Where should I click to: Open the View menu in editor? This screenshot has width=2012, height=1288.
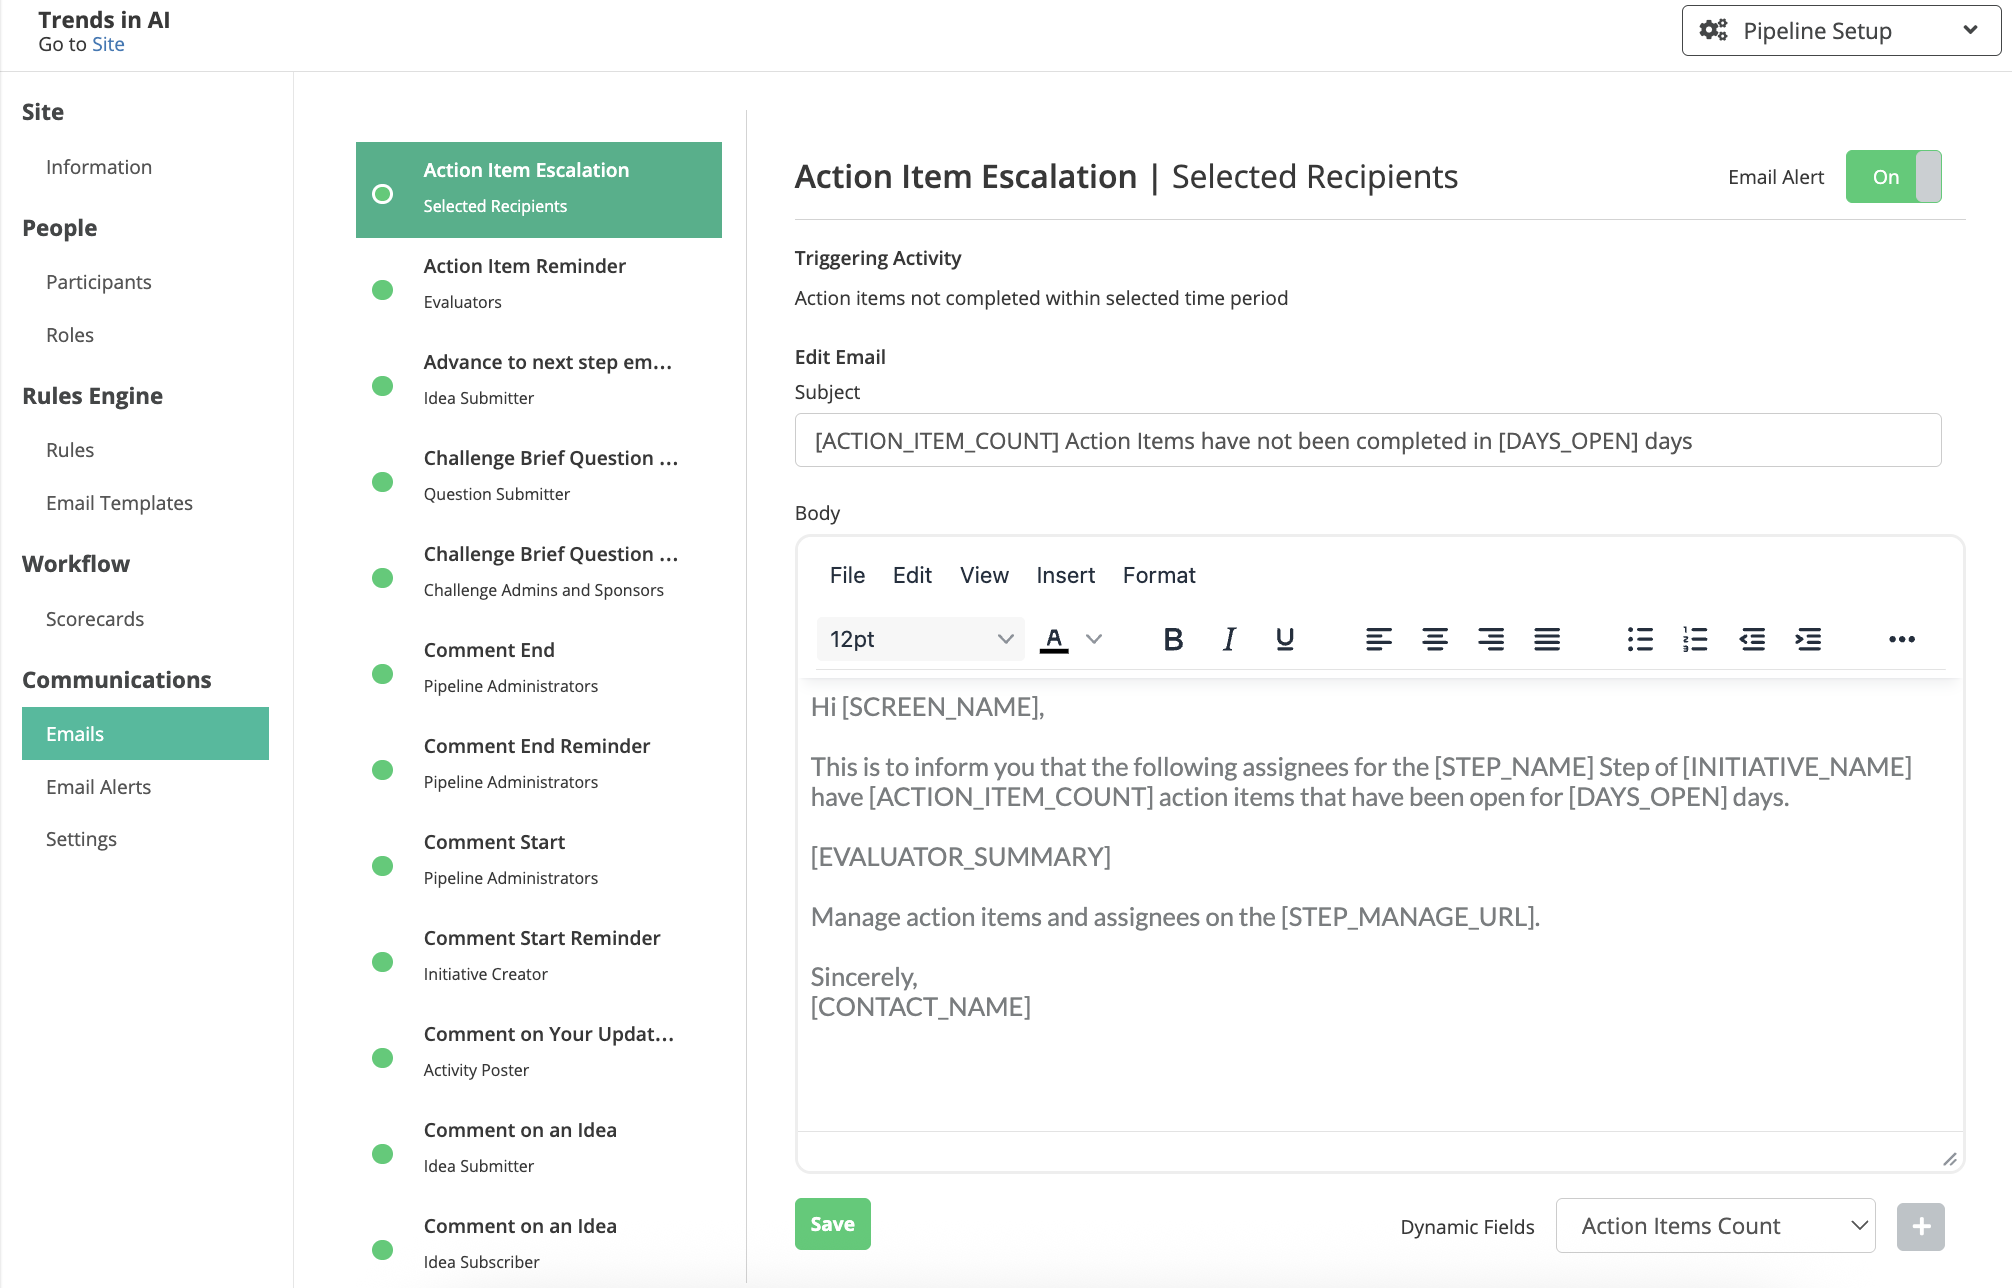click(x=984, y=575)
